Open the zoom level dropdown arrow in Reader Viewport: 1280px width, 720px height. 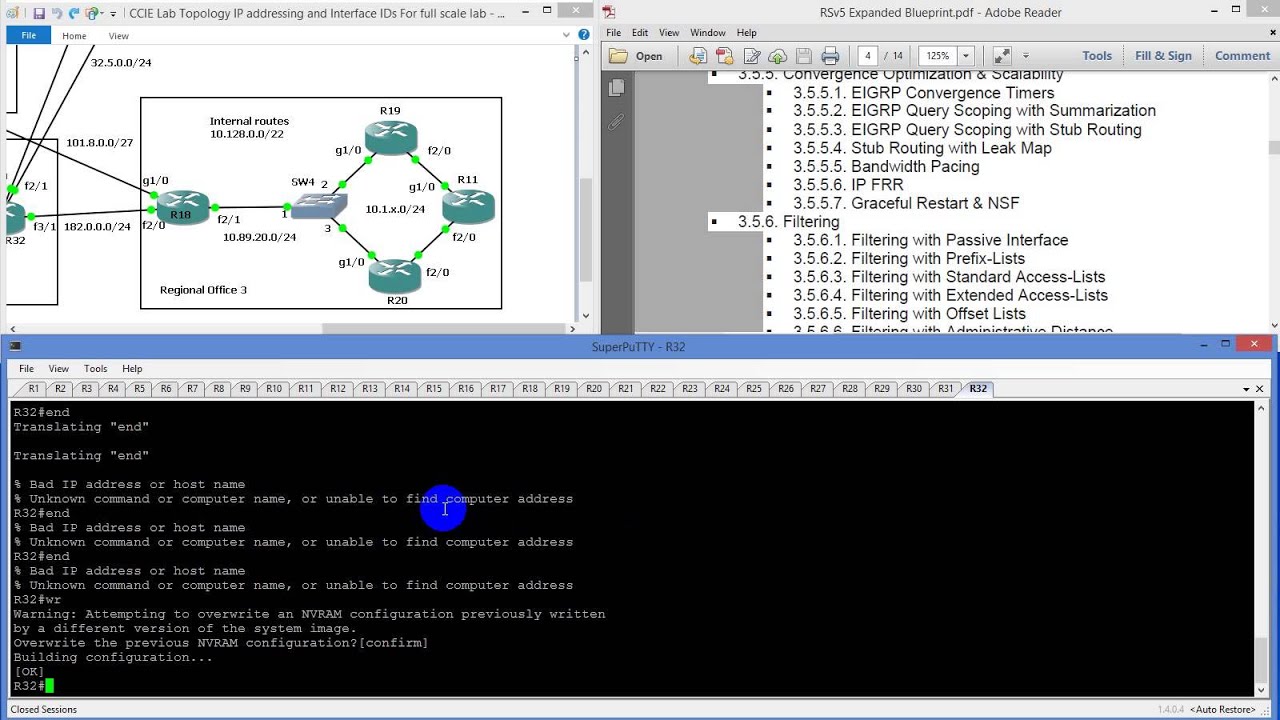point(966,56)
